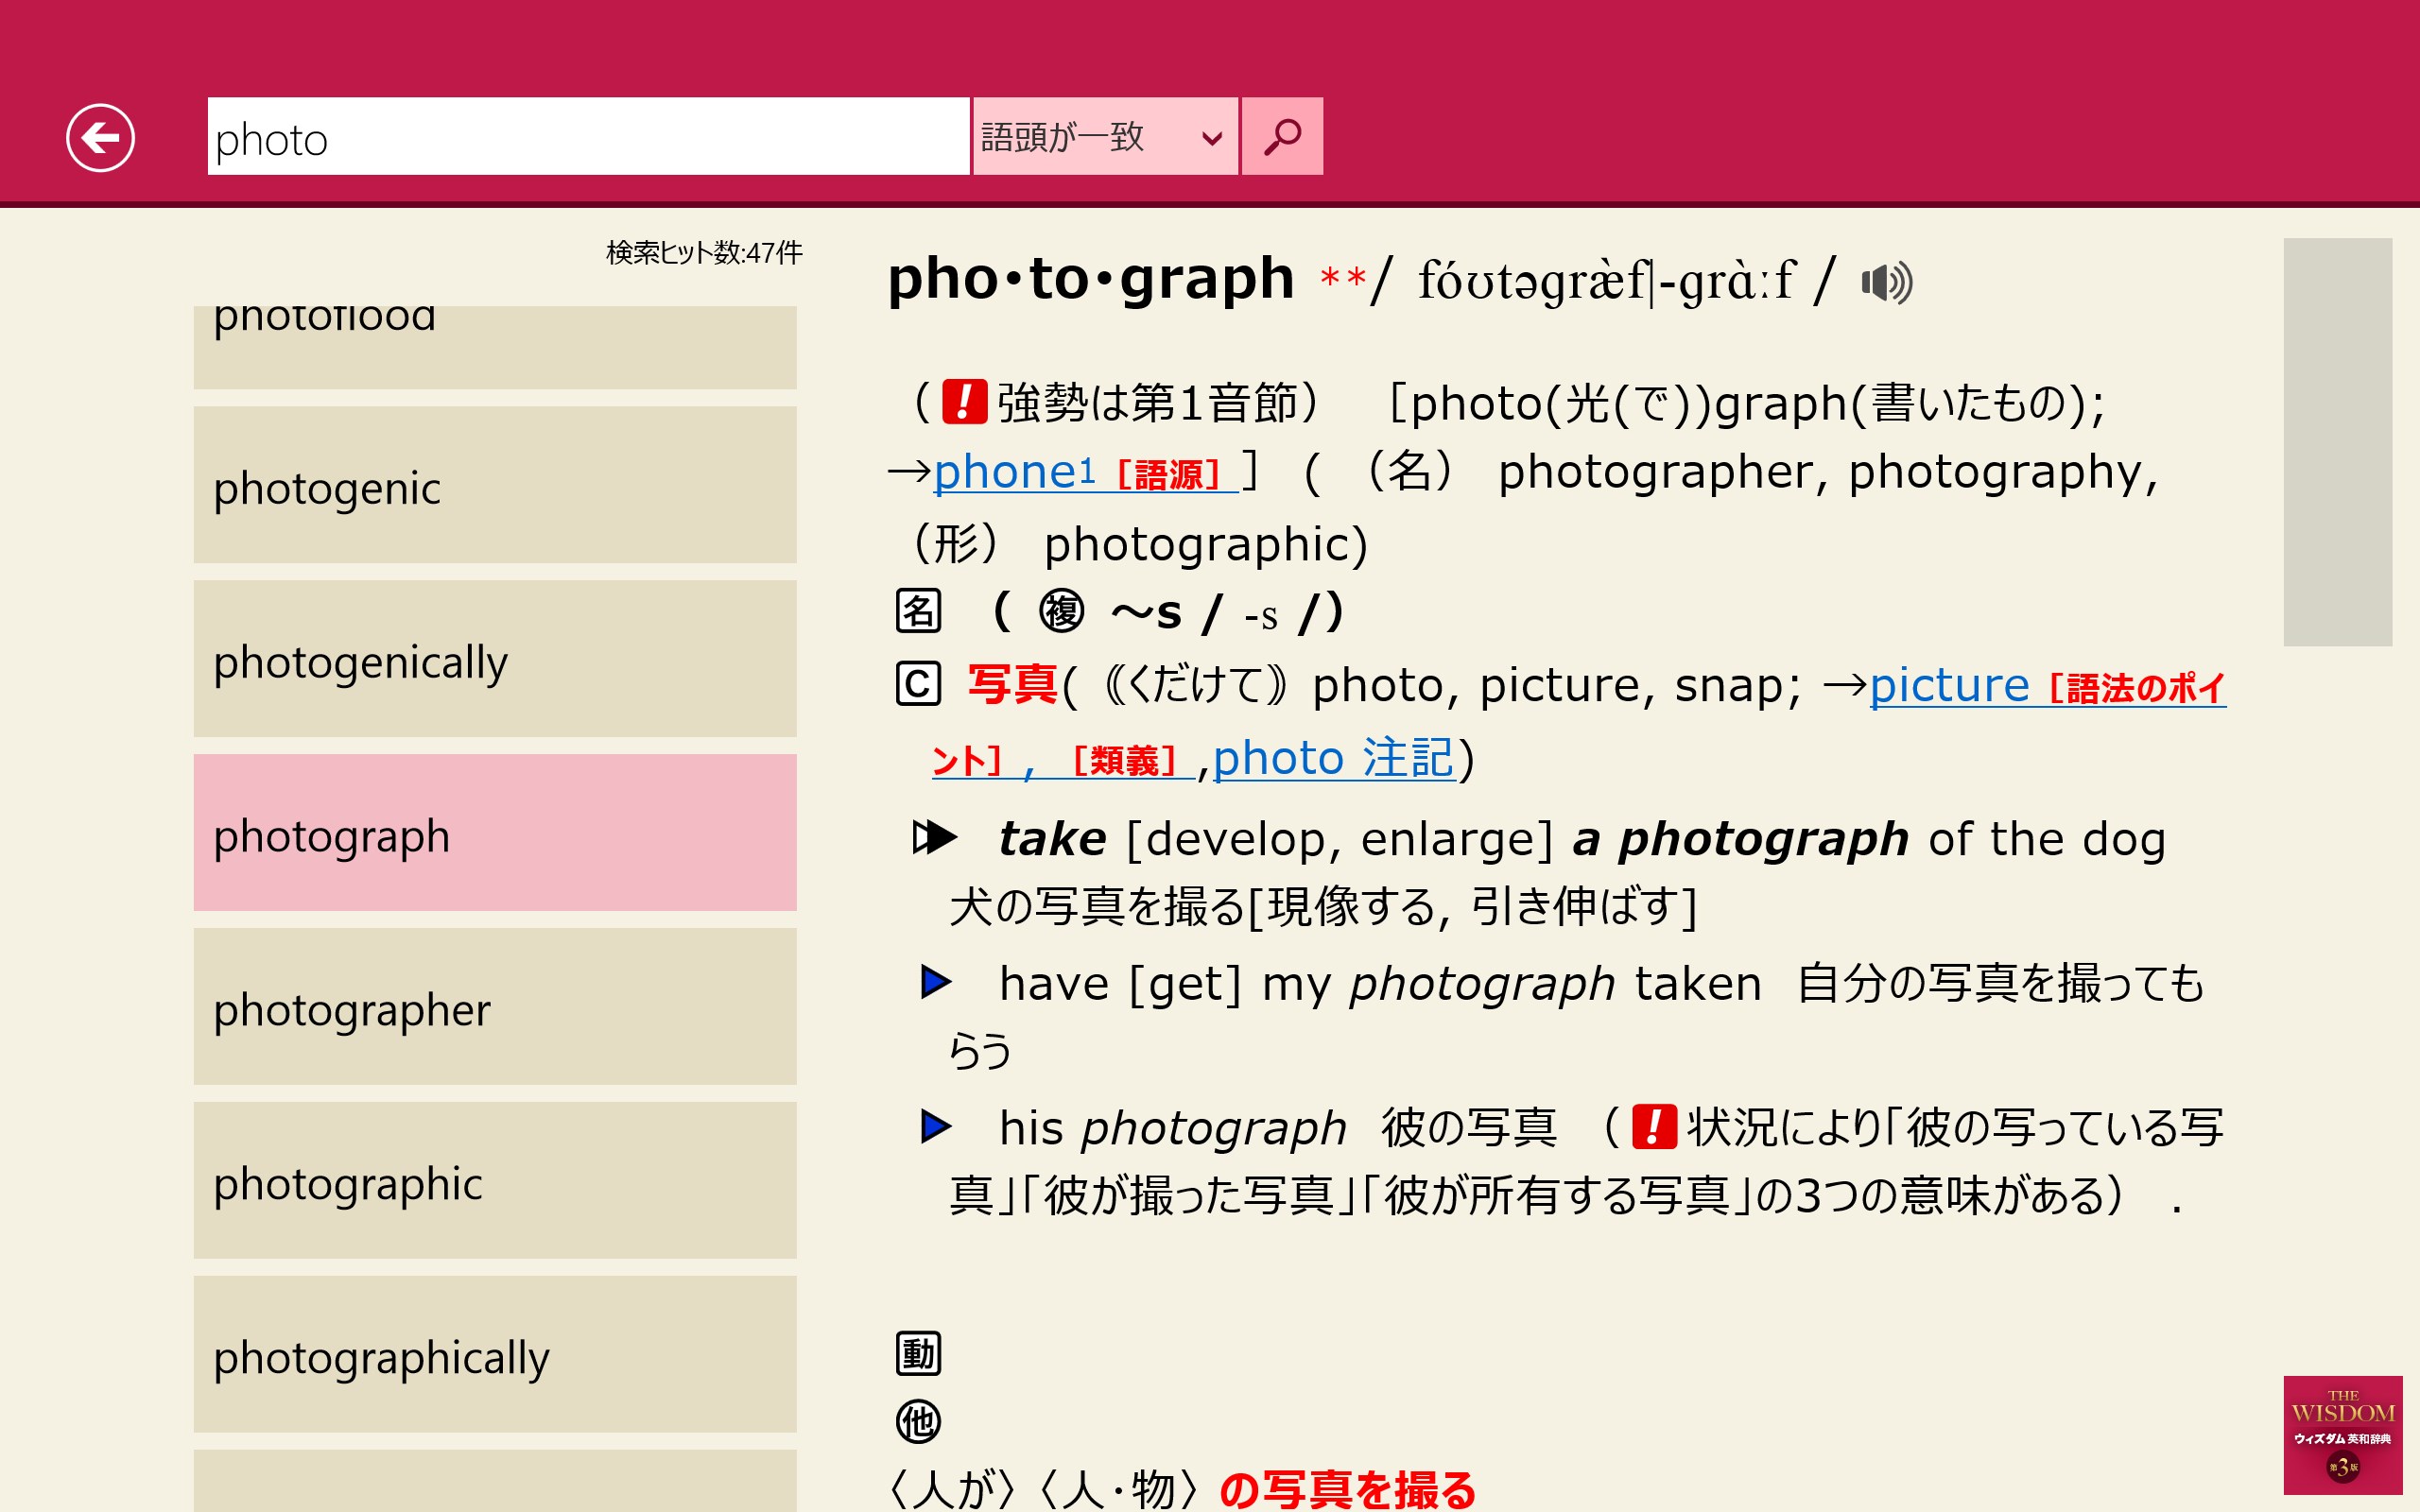Open the photo 注記 link
2420x1512 pixels.
point(1333,758)
